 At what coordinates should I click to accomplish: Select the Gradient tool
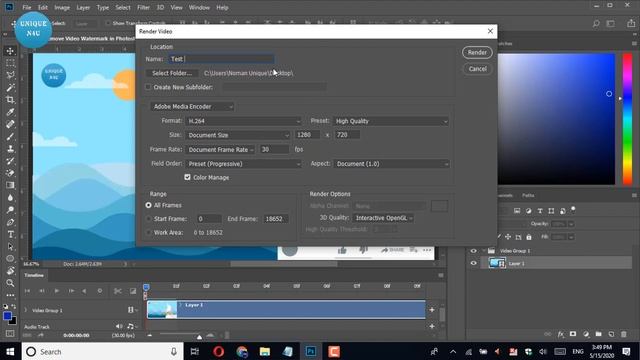point(10,185)
